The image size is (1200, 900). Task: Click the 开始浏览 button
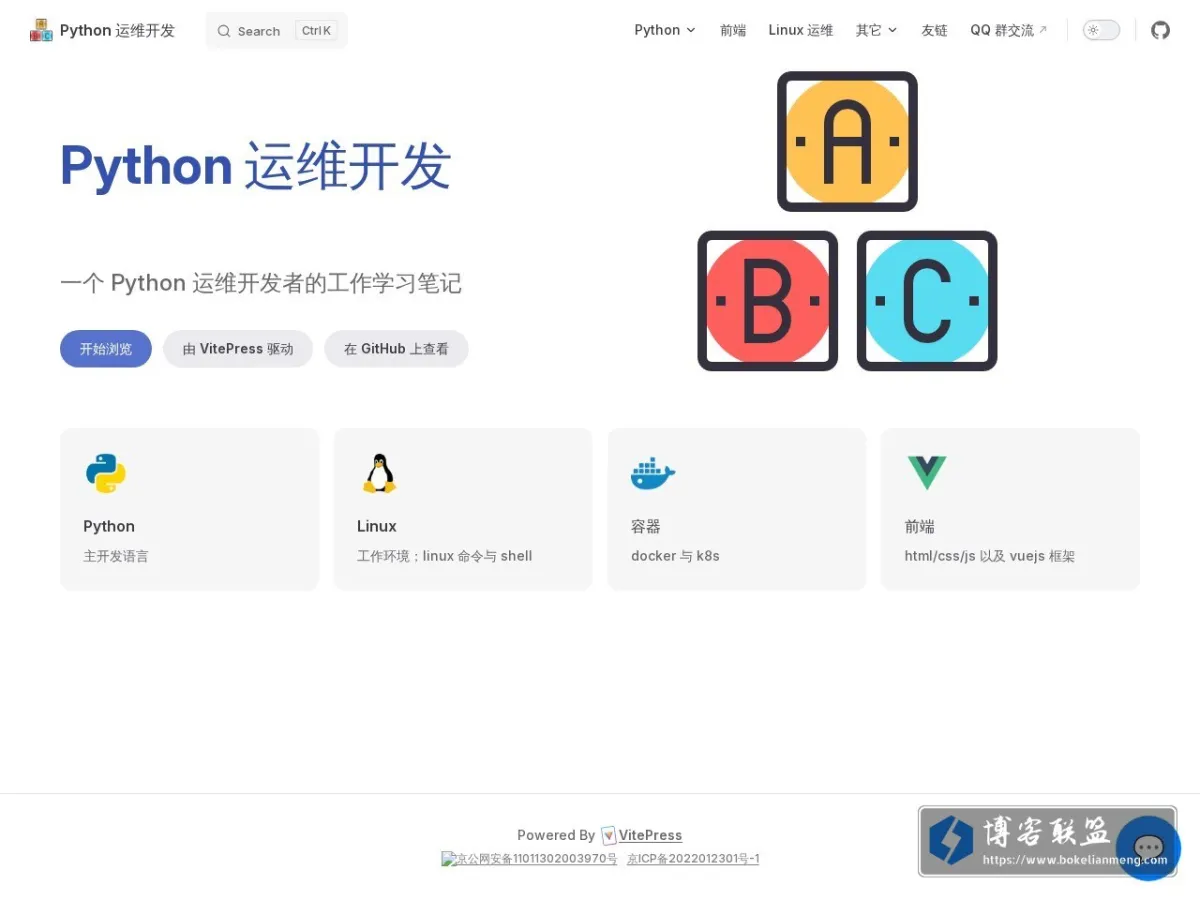pyautogui.click(x=106, y=349)
